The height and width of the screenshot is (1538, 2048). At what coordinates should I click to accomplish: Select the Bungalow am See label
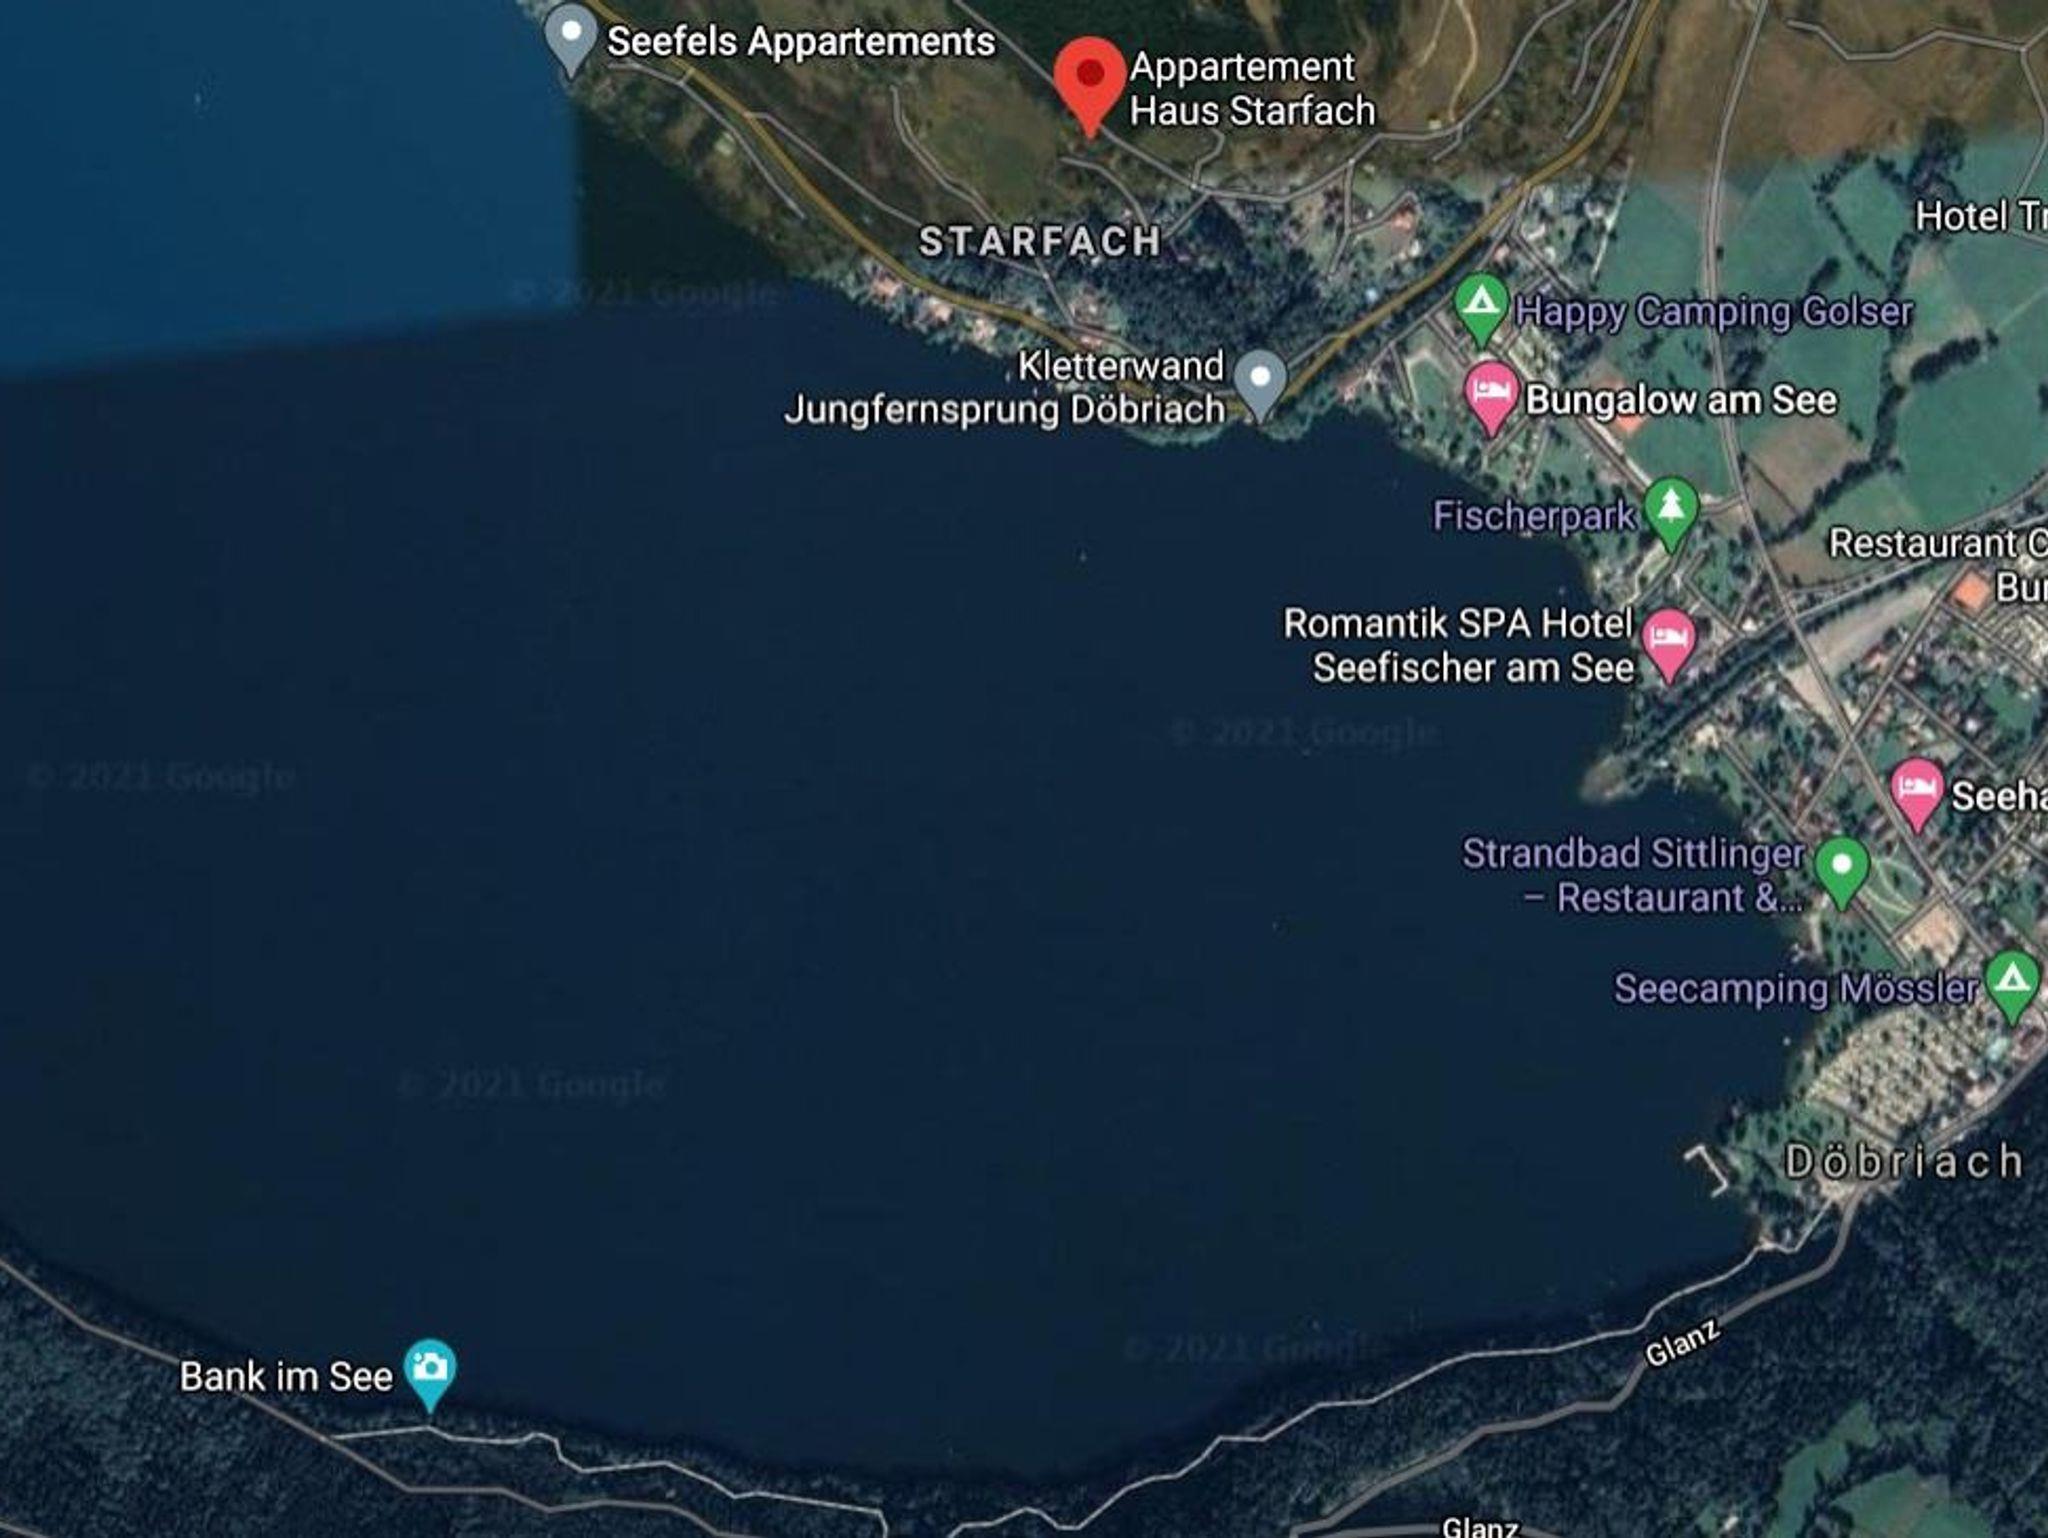coord(1681,400)
